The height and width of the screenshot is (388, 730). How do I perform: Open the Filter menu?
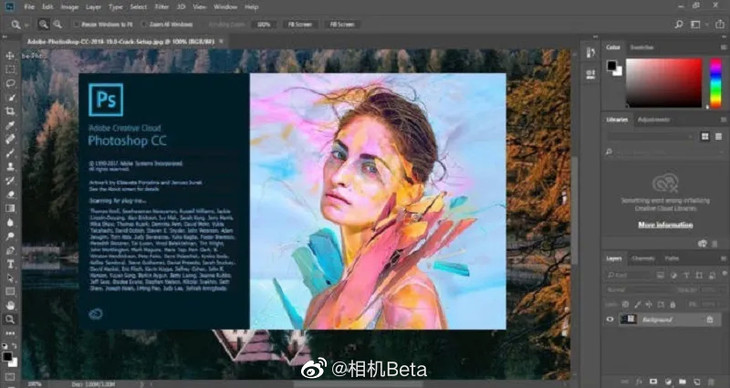162,7
